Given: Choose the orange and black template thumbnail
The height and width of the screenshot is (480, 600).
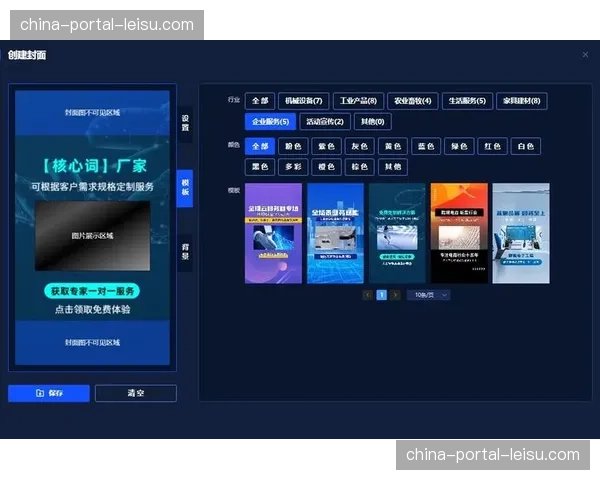Looking at the screenshot, I should coord(459,233).
